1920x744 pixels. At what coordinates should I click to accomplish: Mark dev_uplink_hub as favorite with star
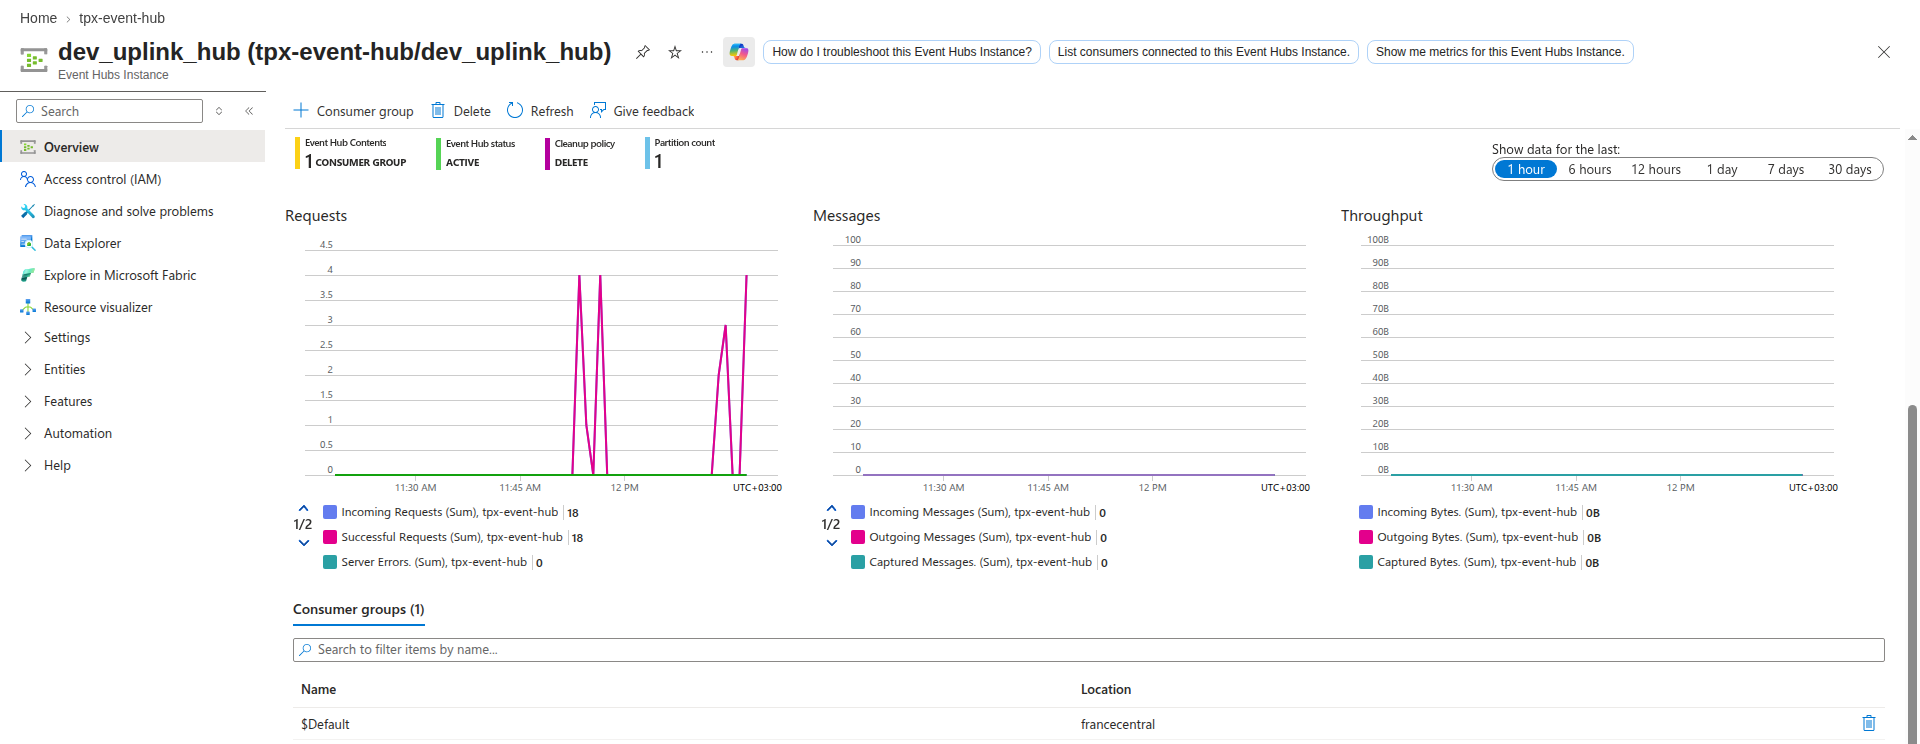point(675,52)
